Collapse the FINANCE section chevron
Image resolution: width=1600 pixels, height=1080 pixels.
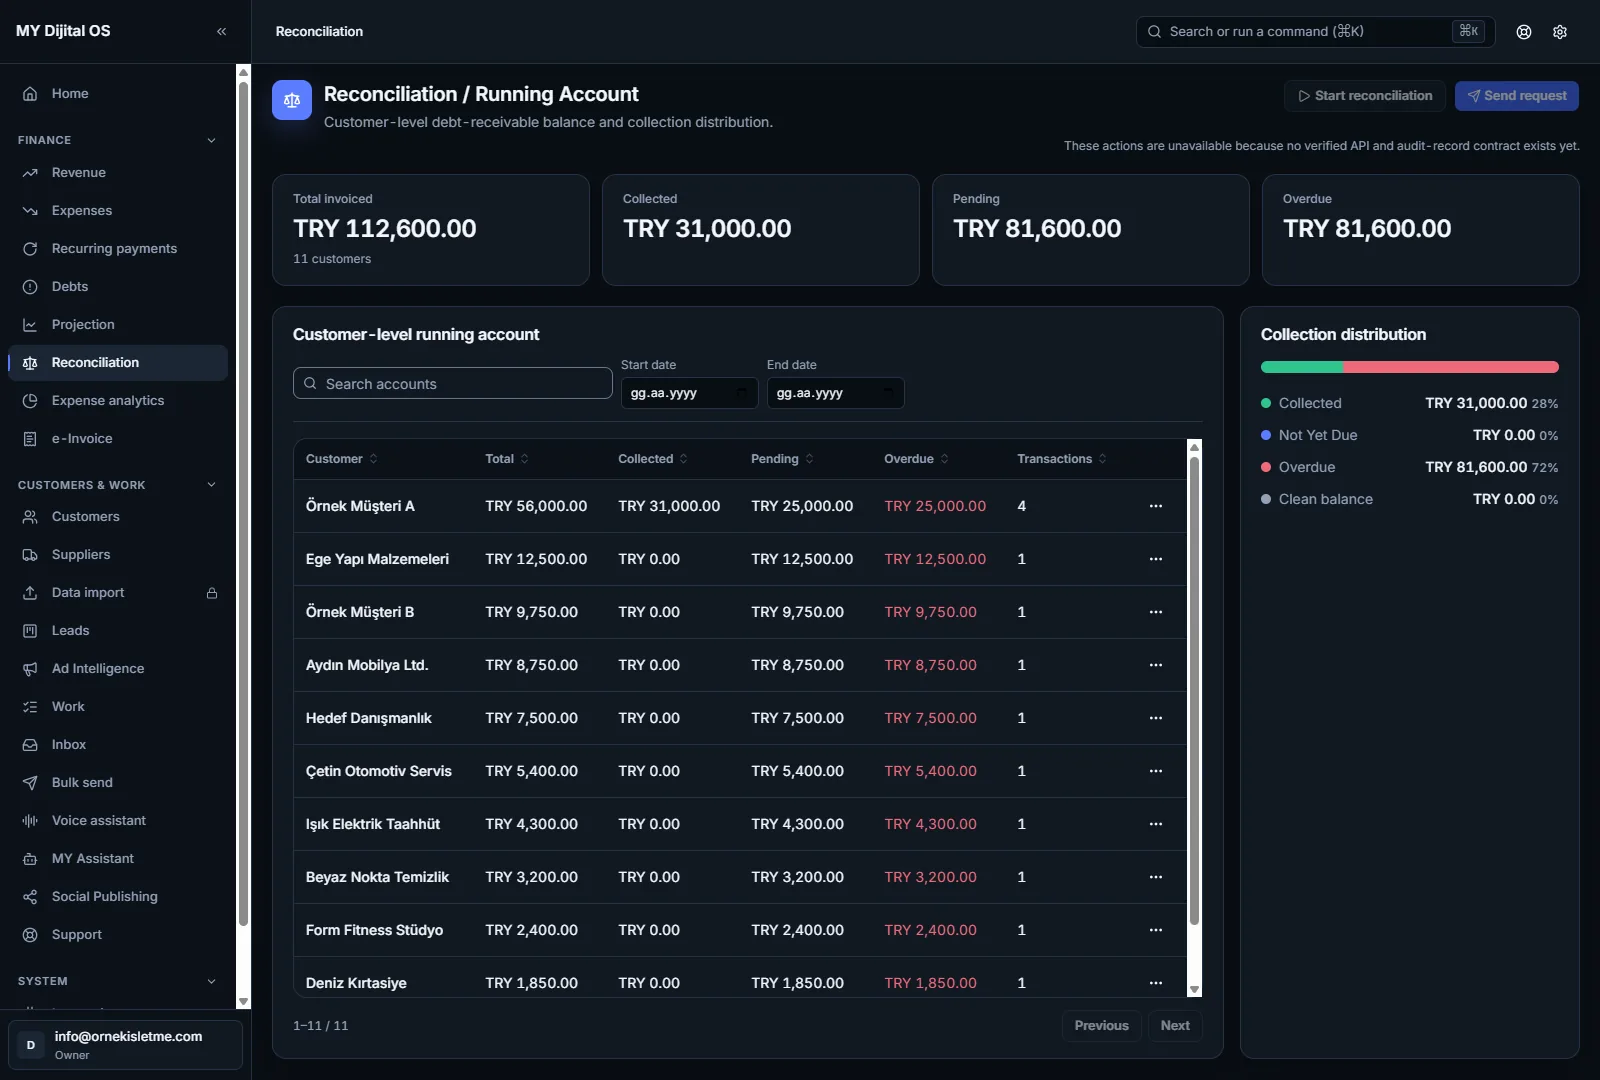click(211, 140)
